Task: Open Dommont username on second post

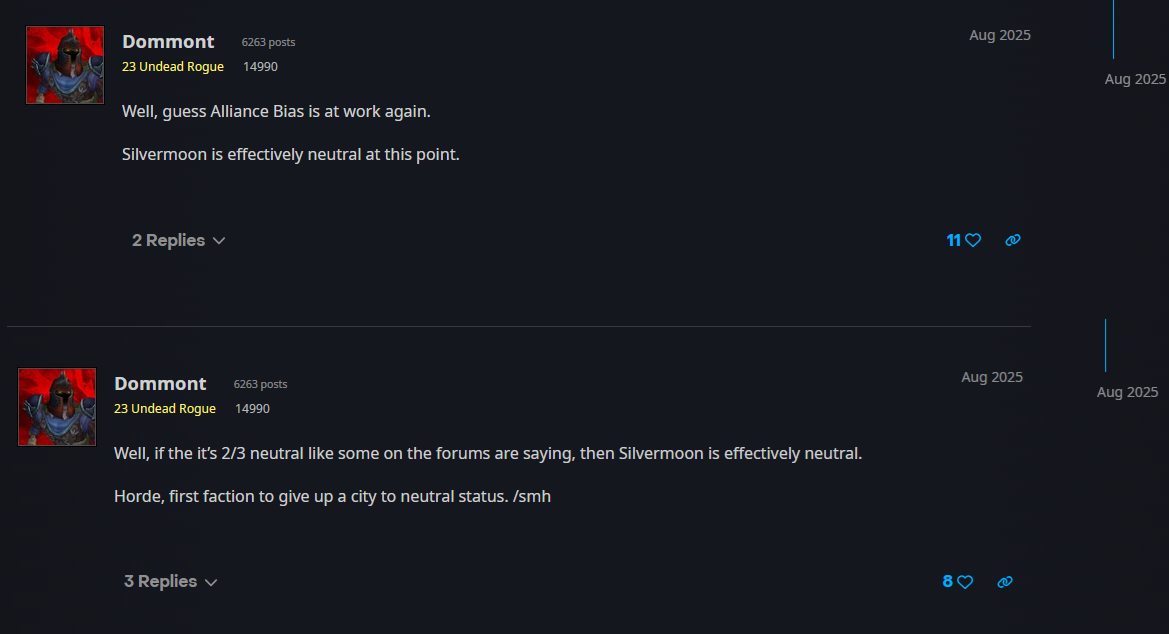Action: [160, 383]
